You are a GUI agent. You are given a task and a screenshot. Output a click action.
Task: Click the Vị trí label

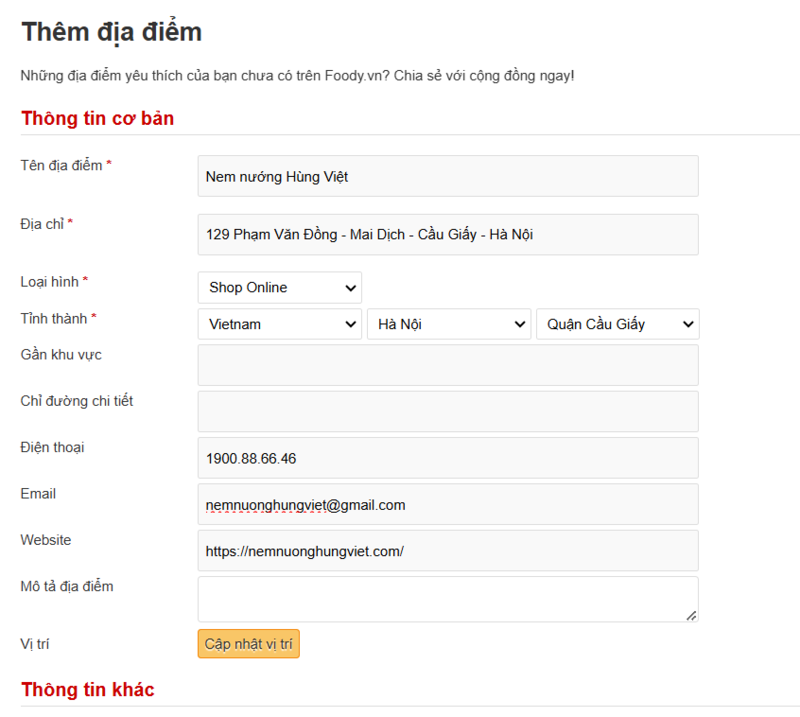click(35, 644)
